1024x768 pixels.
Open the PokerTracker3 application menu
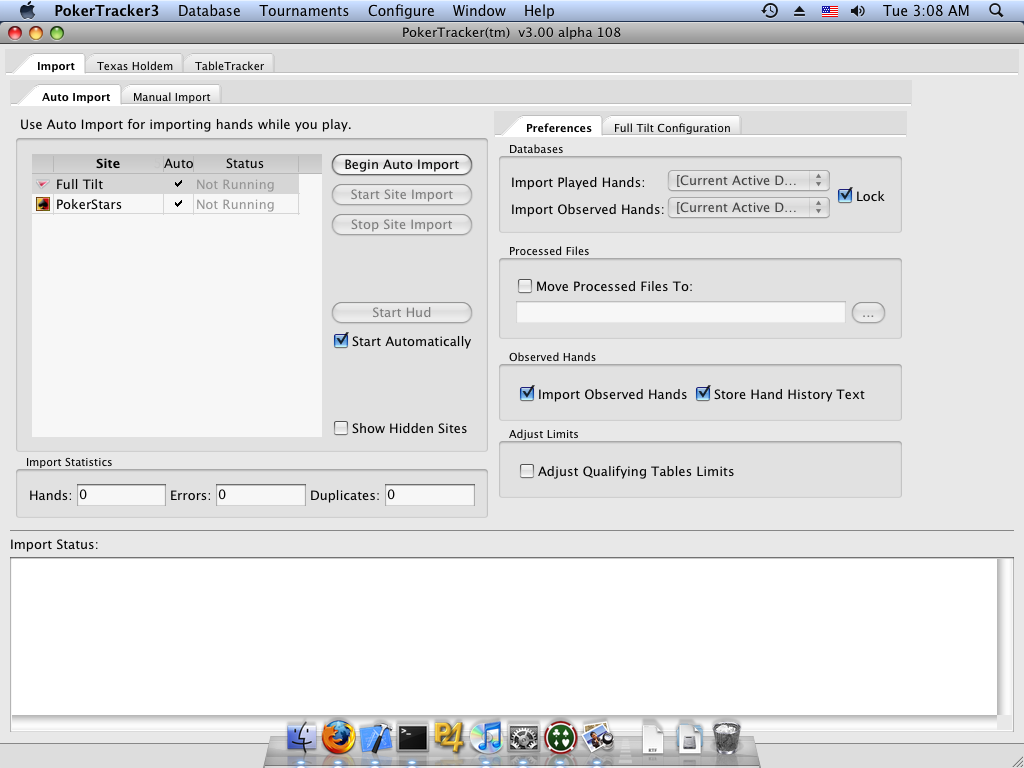(106, 11)
